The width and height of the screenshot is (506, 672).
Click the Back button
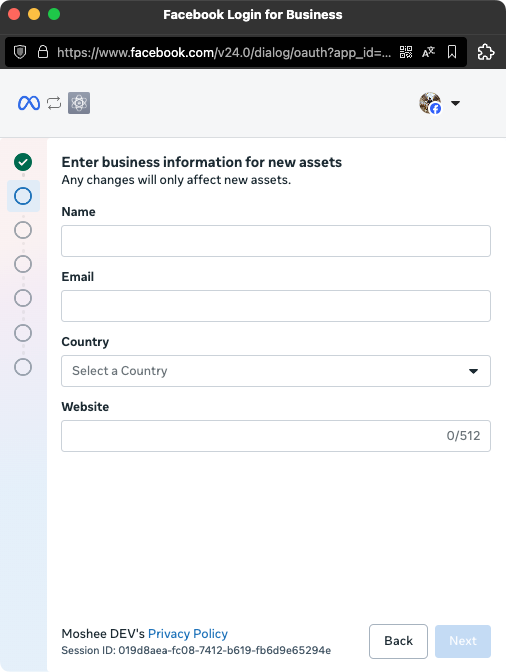coord(398,641)
